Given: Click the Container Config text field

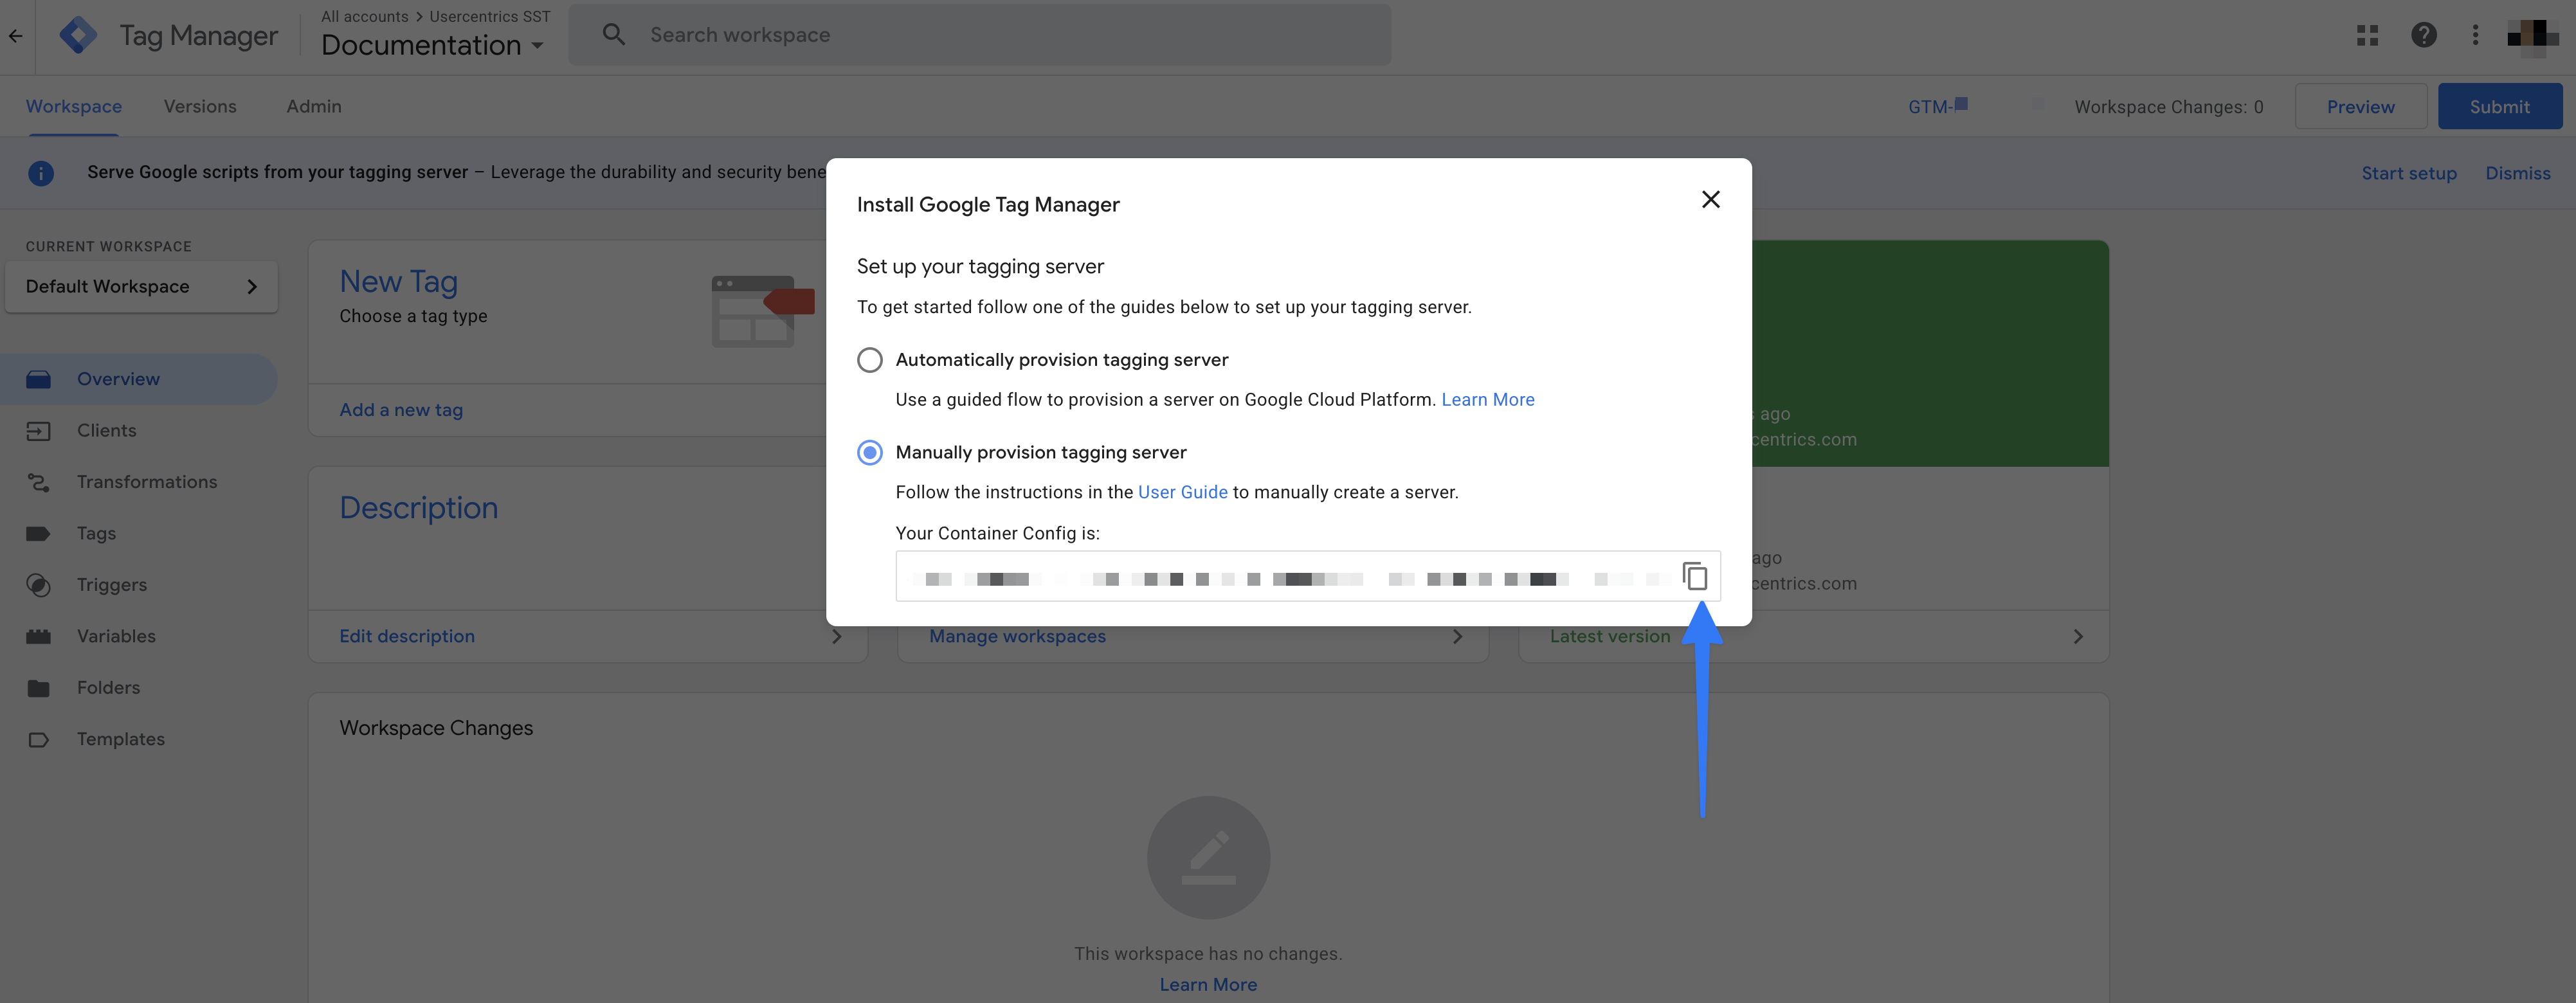Looking at the screenshot, I should pyautogui.click(x=1307, y=576).
